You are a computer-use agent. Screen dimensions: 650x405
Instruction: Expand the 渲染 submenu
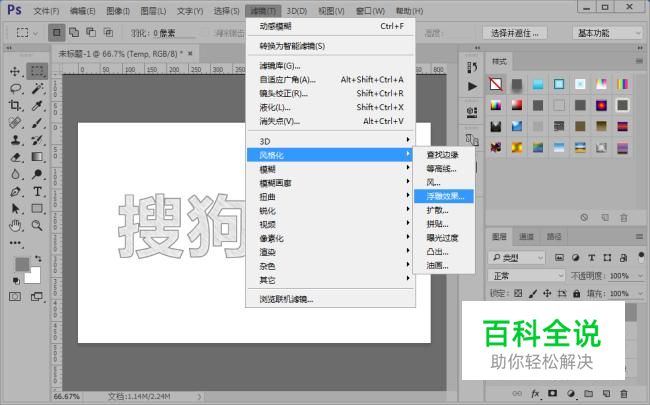coord(330,252)
